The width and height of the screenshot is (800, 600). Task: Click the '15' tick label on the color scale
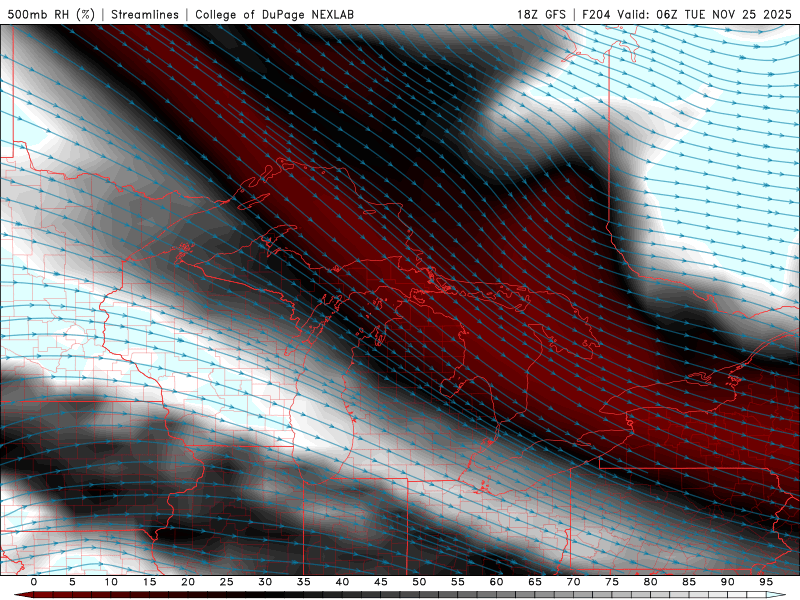tap(149, 582)
